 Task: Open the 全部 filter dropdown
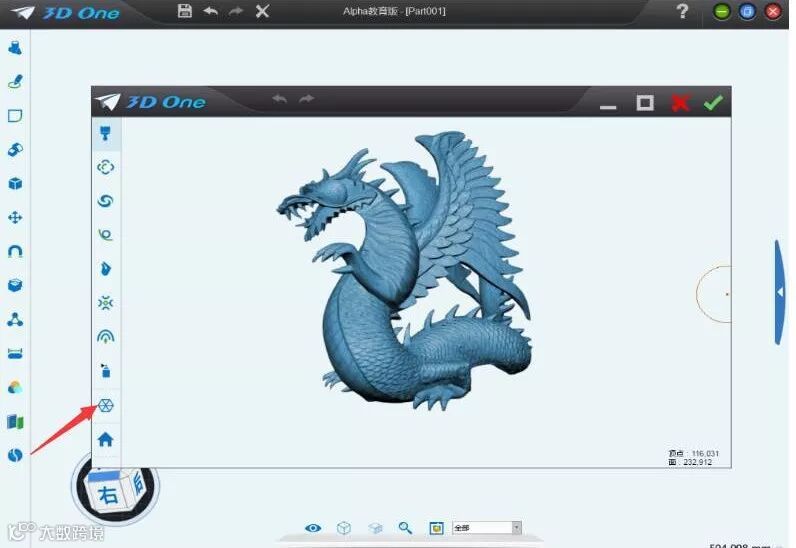click(x=486, y=528)
